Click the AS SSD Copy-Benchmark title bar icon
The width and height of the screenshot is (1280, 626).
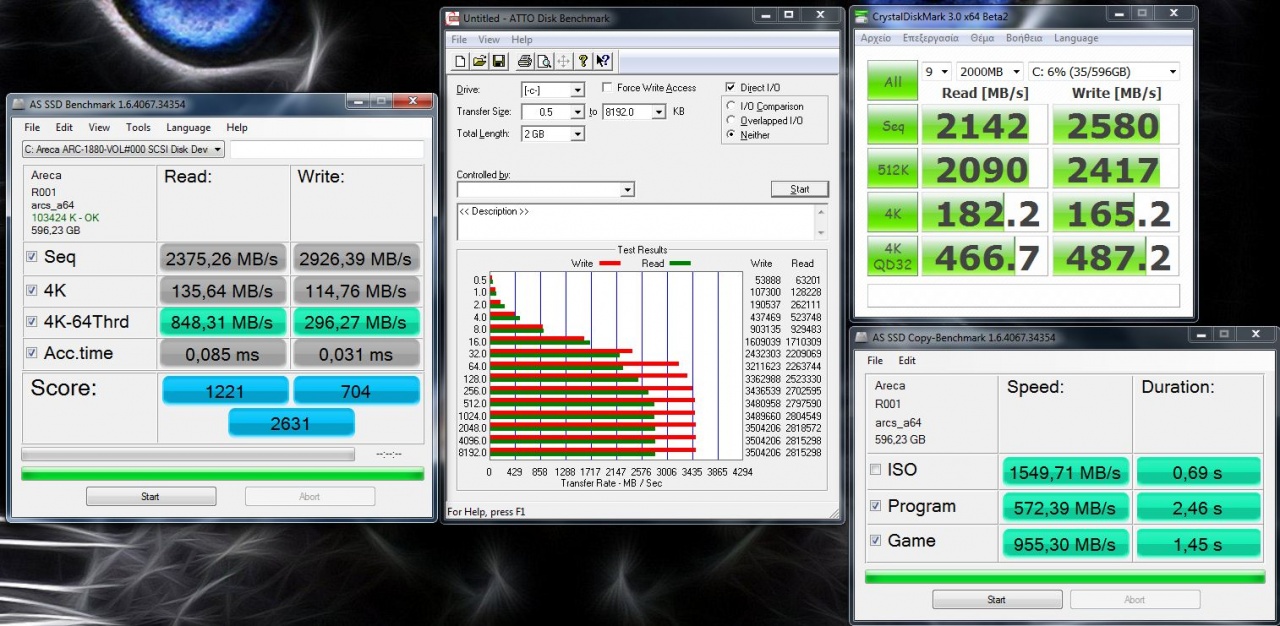[x=862, y=337]
